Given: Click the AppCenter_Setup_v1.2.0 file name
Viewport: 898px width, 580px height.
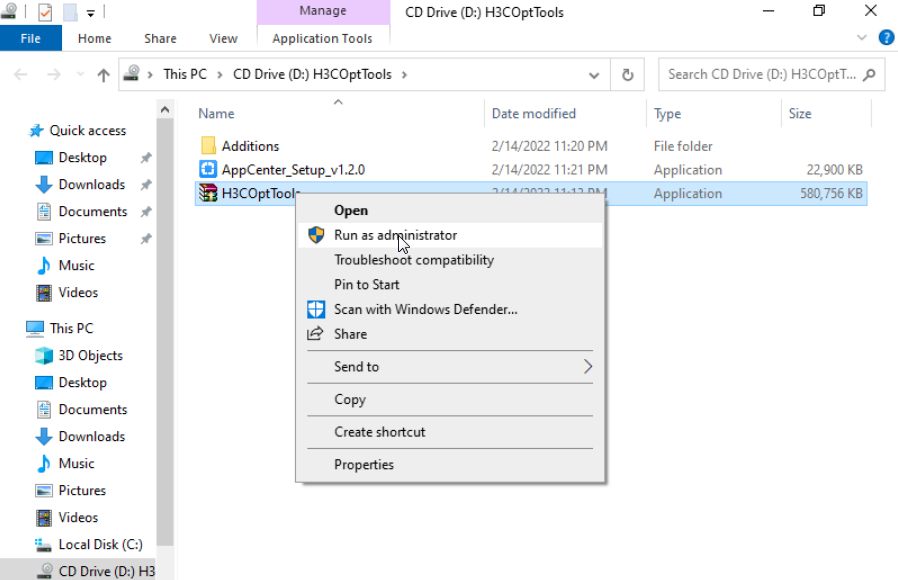Looking at the screenshot, I should 293,169.
